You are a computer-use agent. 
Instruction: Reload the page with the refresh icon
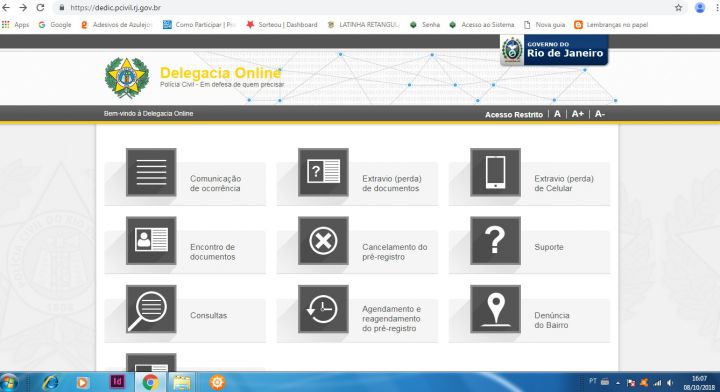click(40, 8)
